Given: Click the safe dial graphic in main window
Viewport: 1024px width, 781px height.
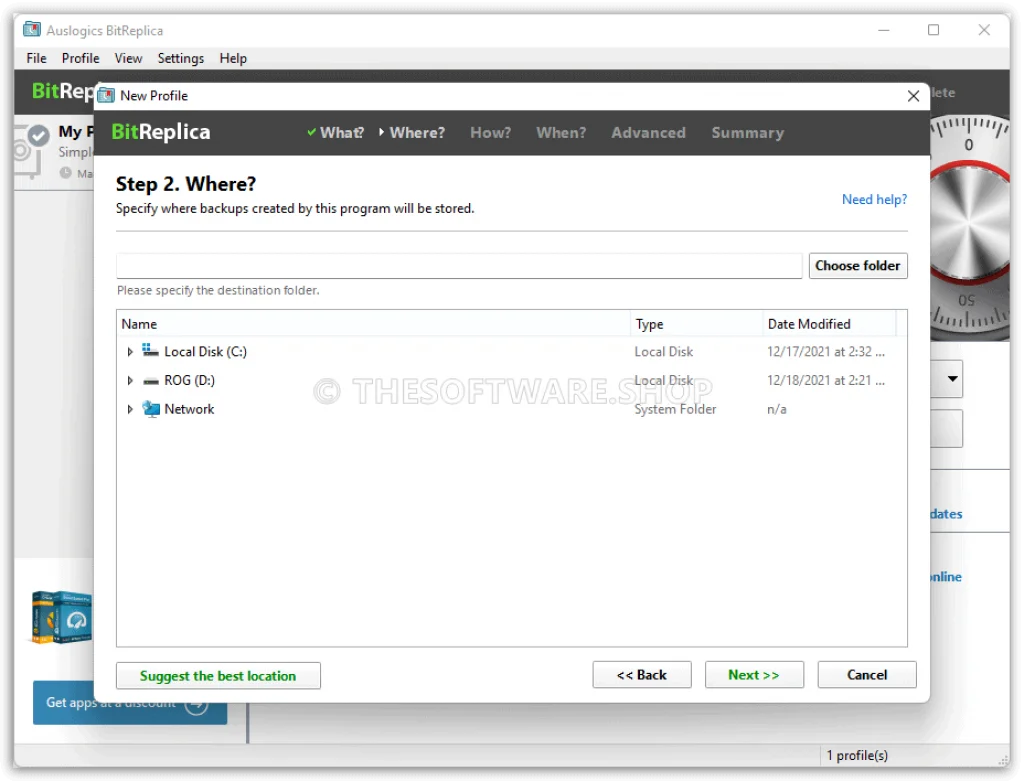Looking at the screenshot, I should [x=970, y=229].
